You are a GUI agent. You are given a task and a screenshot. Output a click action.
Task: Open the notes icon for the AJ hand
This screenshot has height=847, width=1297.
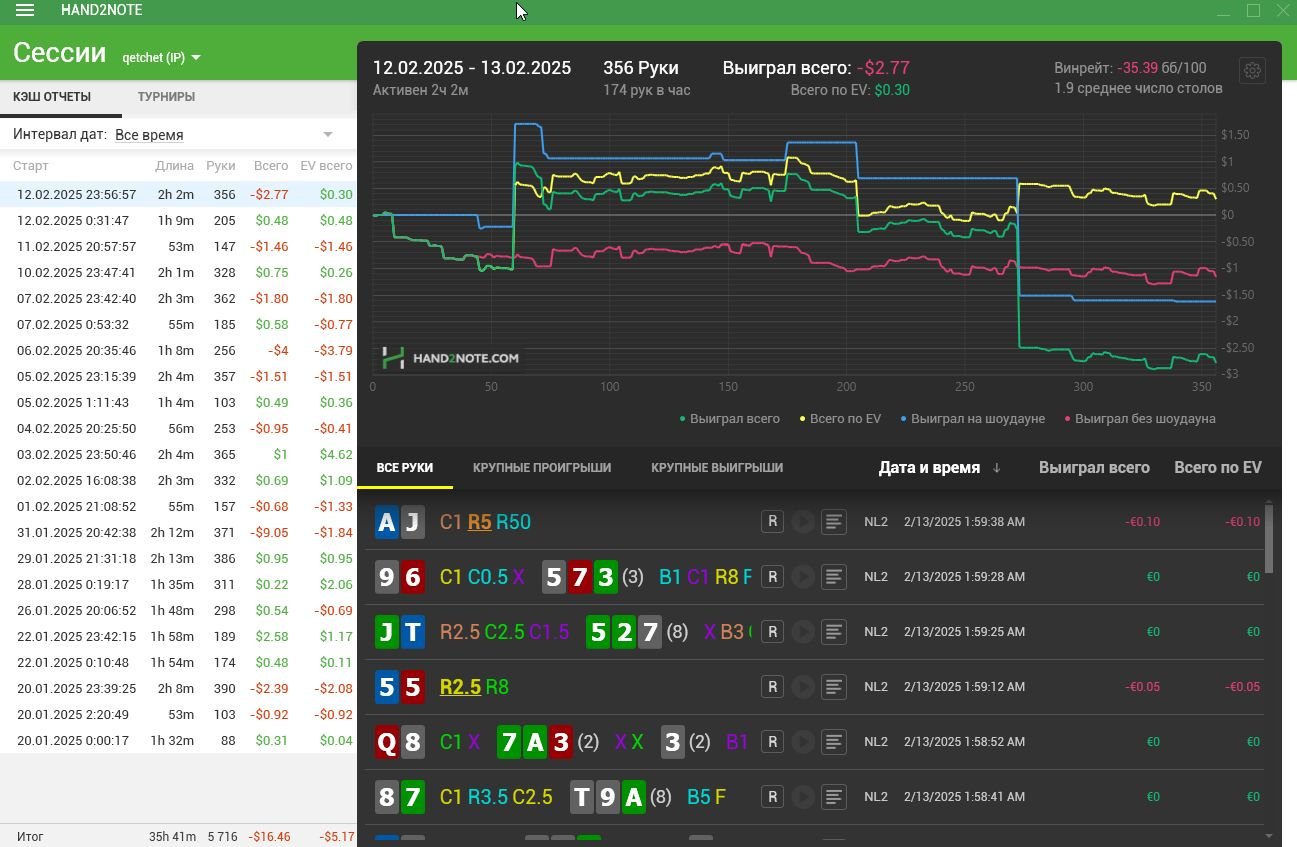tap(834, 521)
